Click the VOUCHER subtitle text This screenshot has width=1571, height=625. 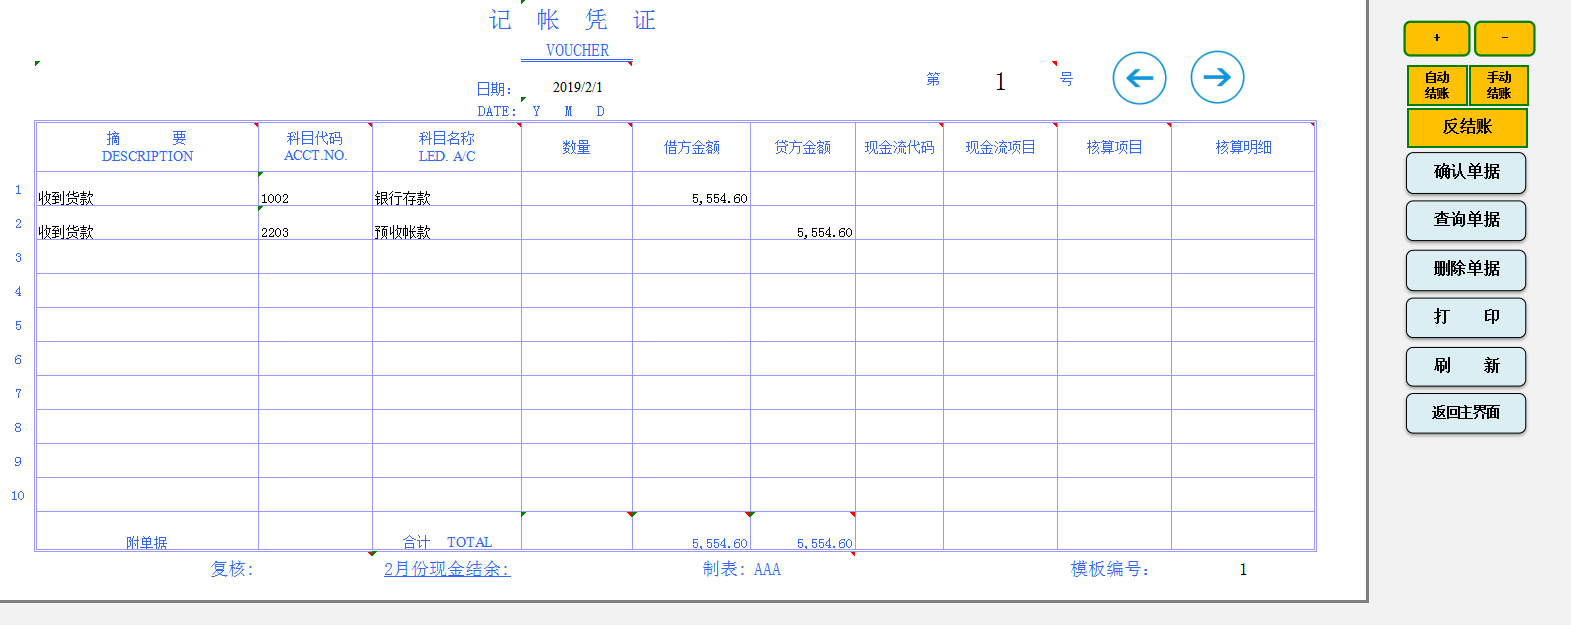coord(577,50)
